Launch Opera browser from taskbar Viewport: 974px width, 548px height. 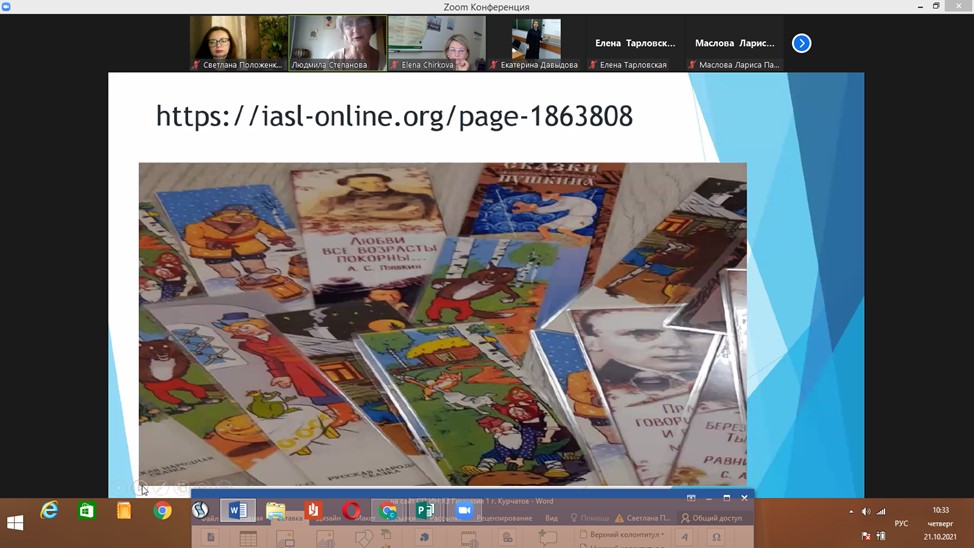pos(351,511)
